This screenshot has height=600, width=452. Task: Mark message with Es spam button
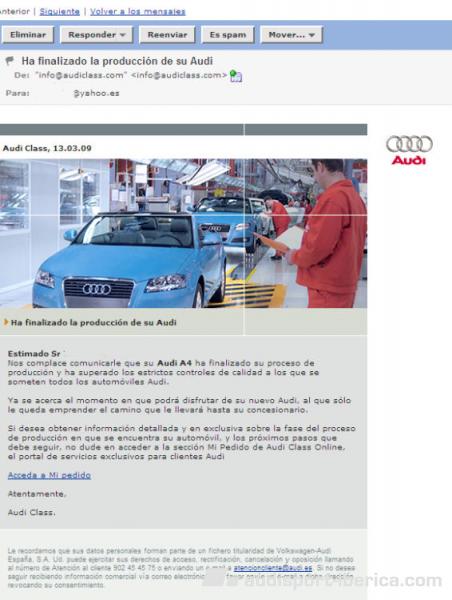tap(228, 35)
